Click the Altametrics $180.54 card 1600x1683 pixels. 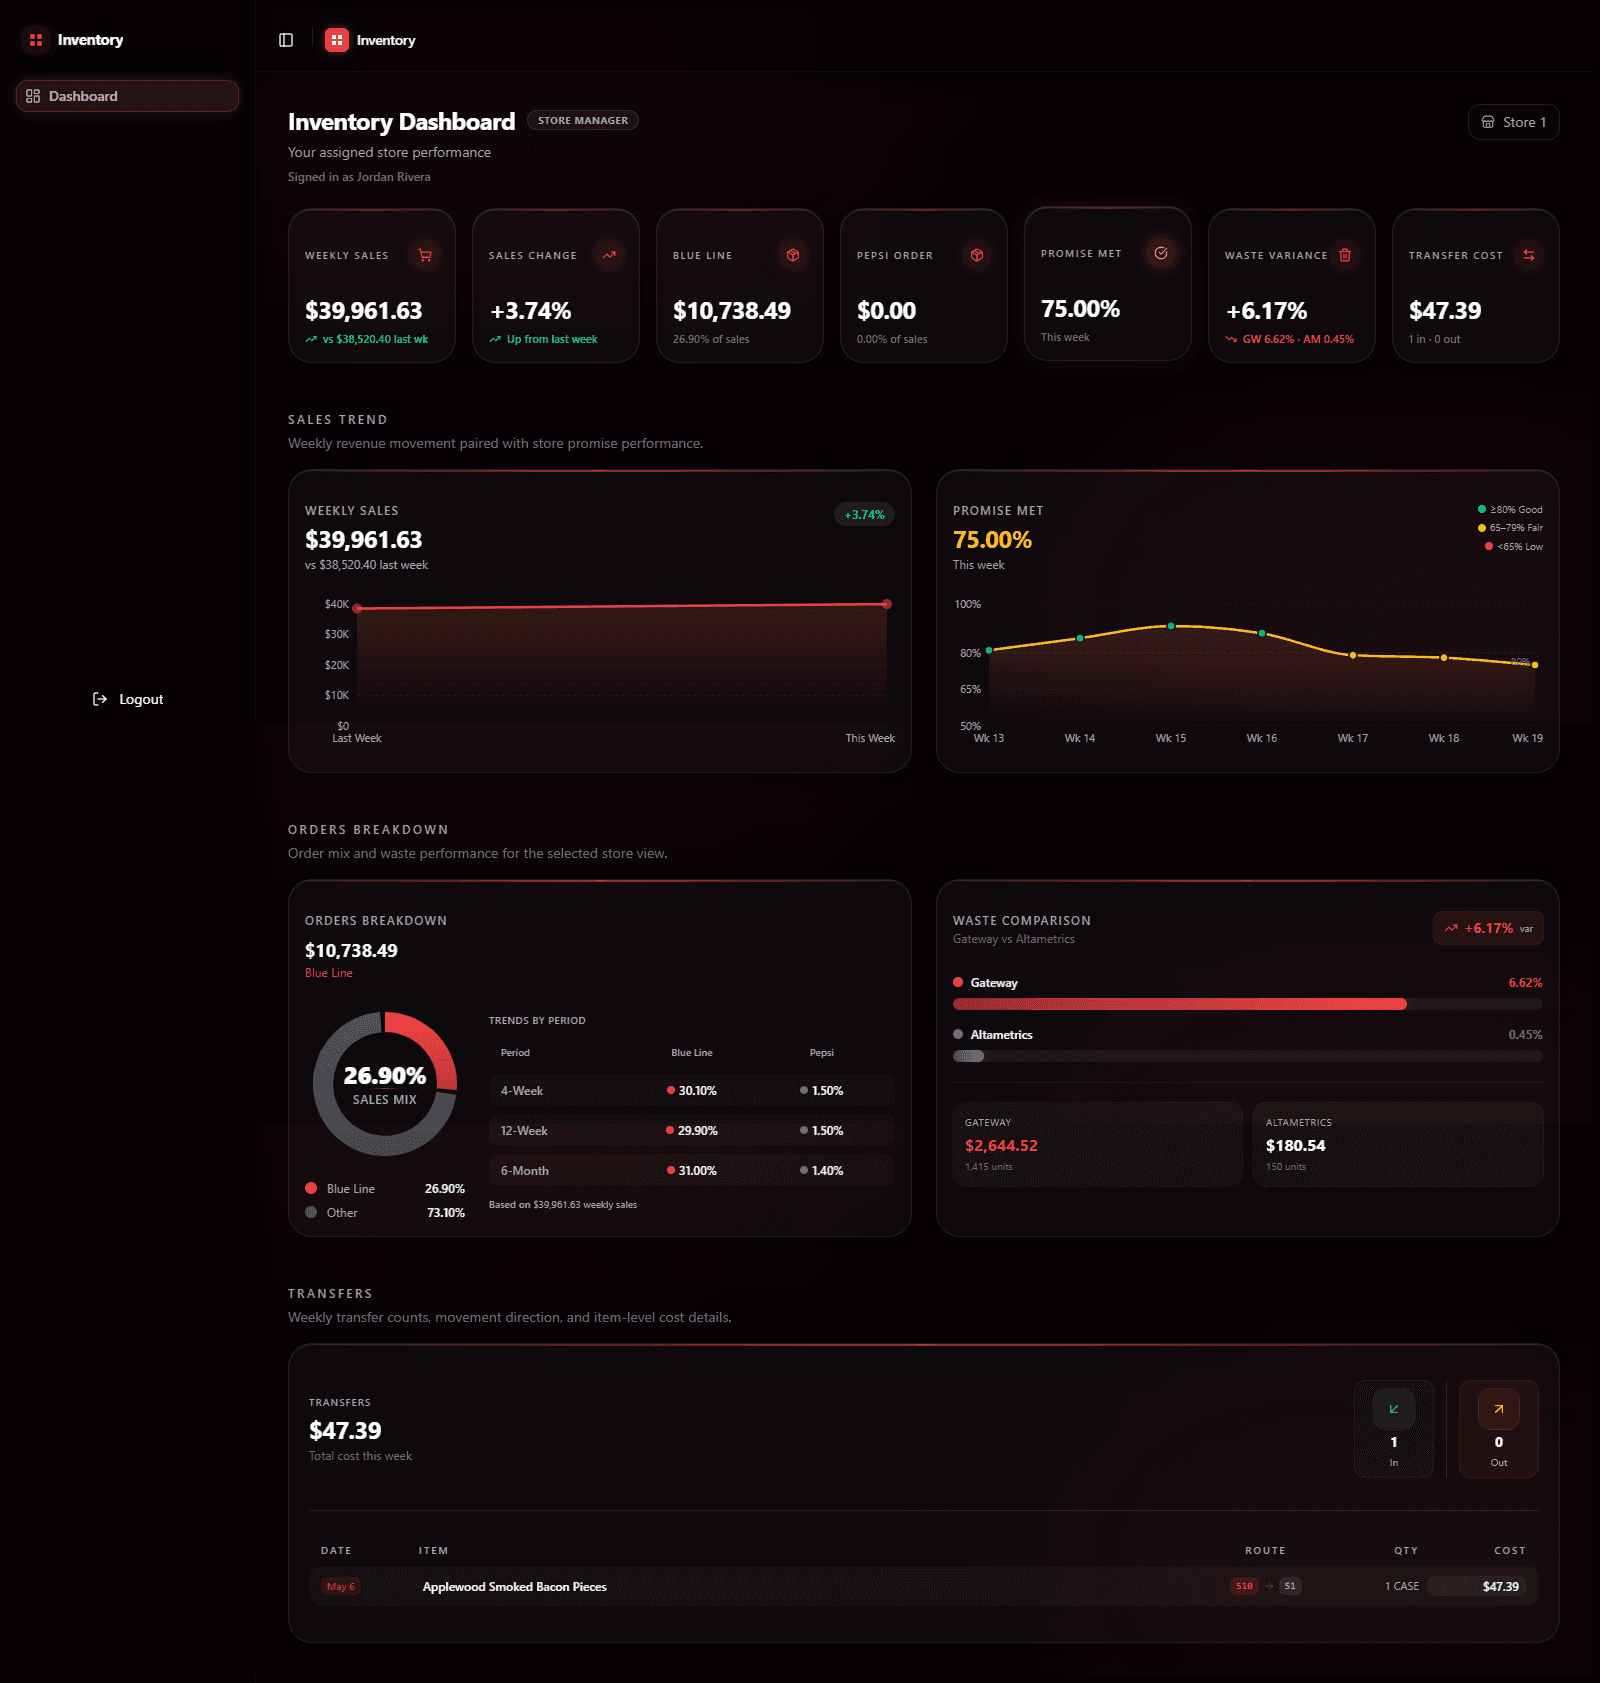1398,1145
